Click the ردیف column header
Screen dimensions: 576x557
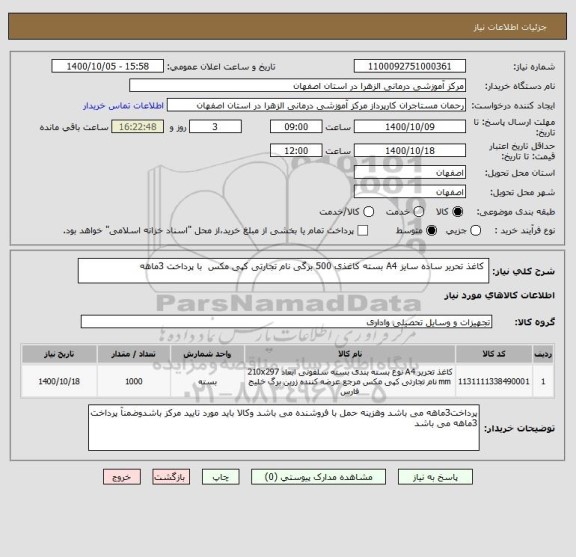pos(543,354)
